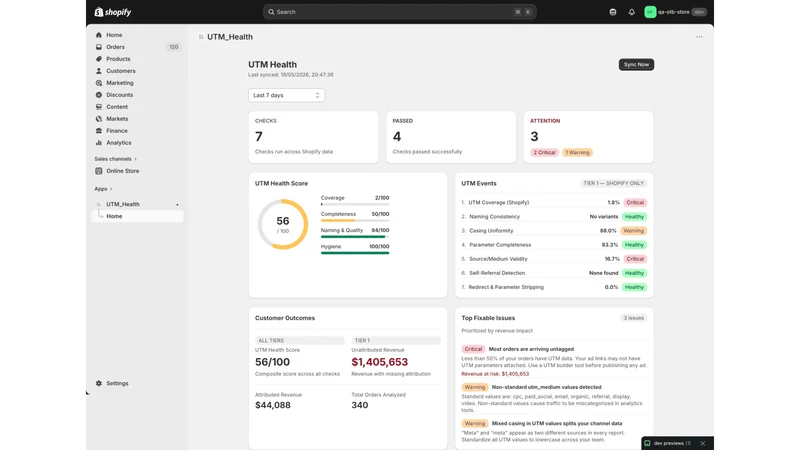Screen dimensions: 800x450
Task: Click the Markets globe icon
Action: coord(99,119)
